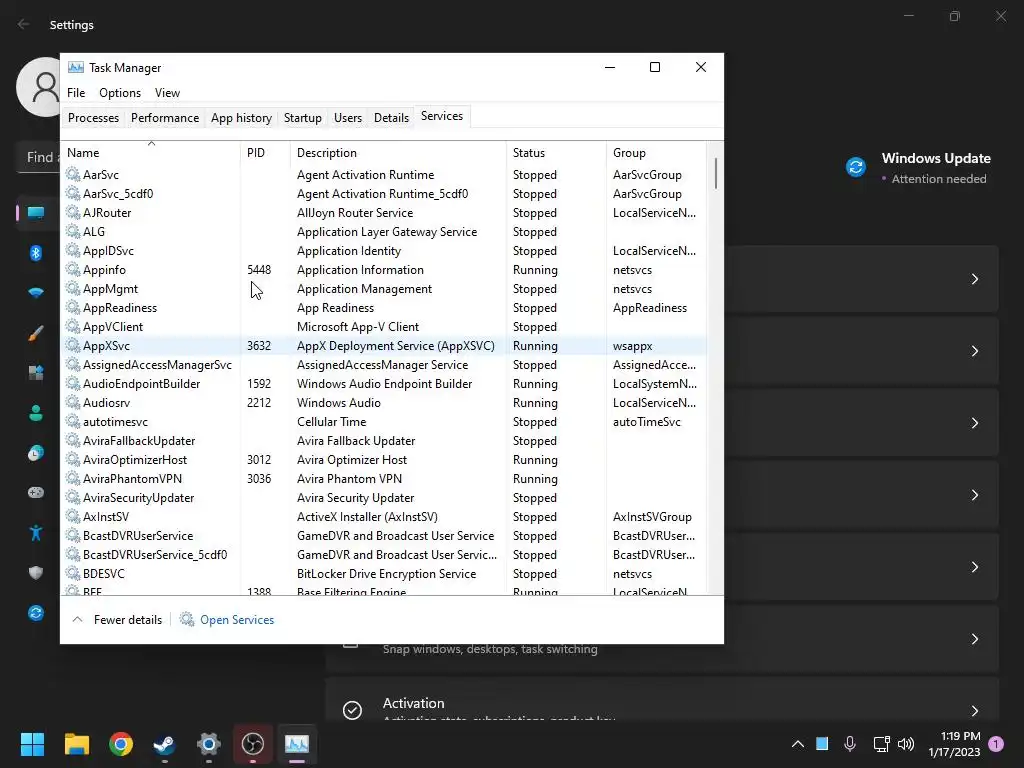1024x768 pixels.
Task: Click the gear icon next to Open Services
Action: click(x=187, y=619)
